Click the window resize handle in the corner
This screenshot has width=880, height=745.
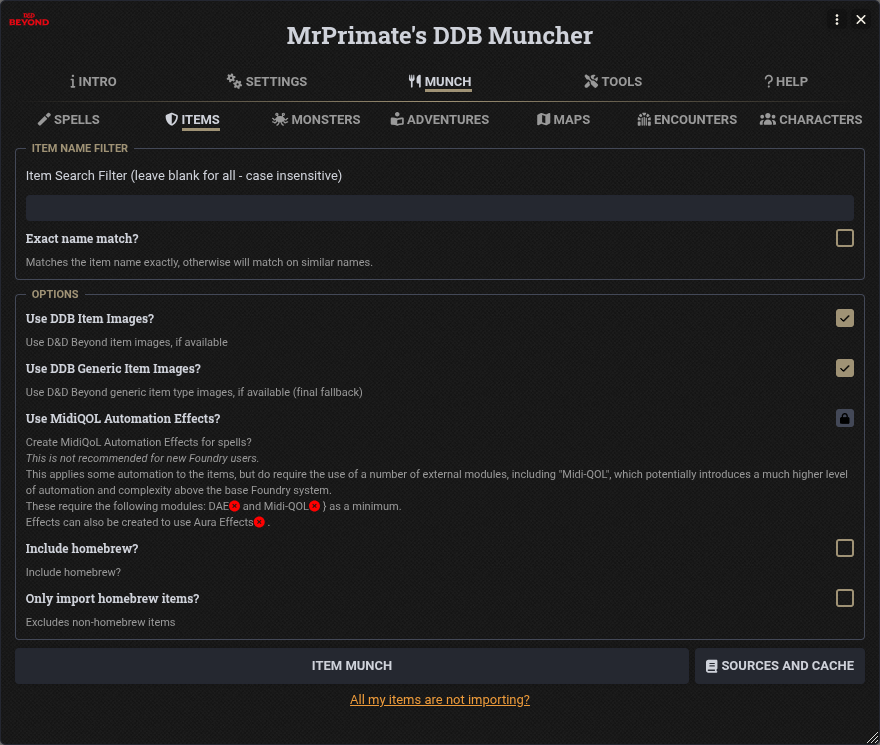(x=873, y=738)
